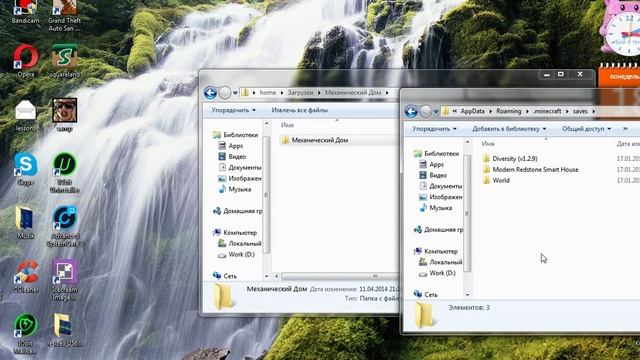The width and height of the screenshot is (640, 360).
Task: Click forward button in the saves window
Action: pos(425,111)
